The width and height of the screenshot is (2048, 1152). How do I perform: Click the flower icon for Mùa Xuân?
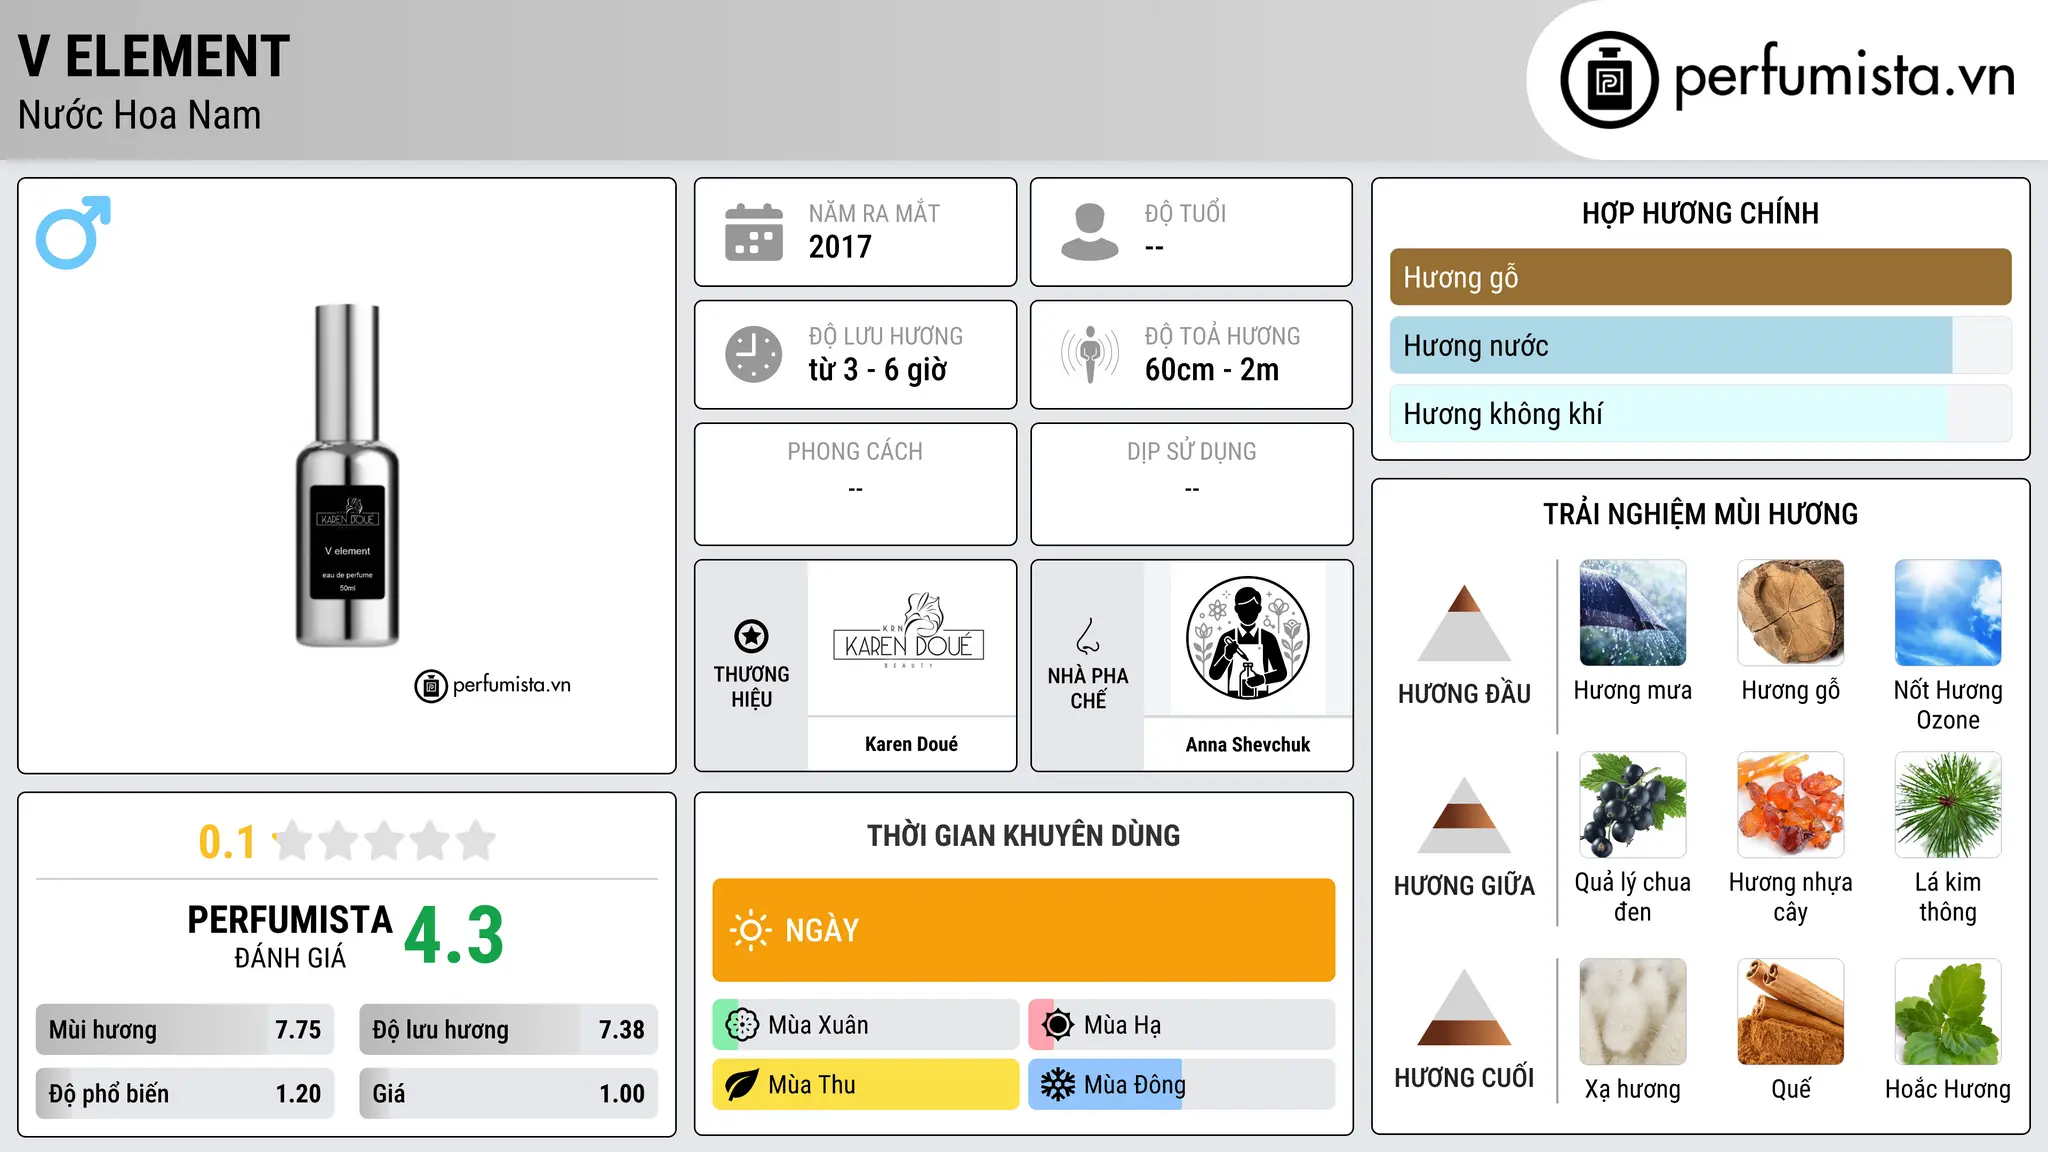point(741,1025)
